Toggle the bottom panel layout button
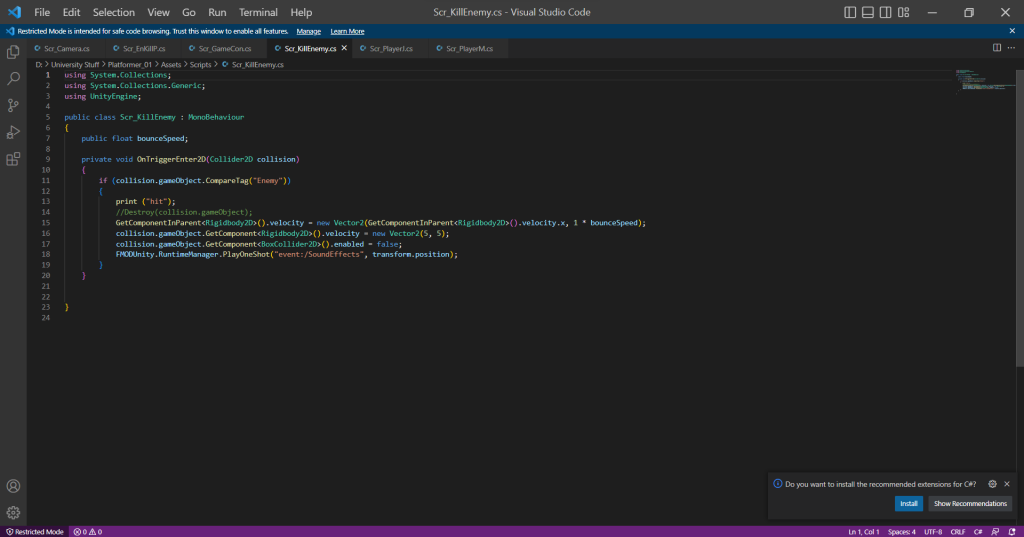This screenshot has width=1024, height=537. tap(868, 12)
